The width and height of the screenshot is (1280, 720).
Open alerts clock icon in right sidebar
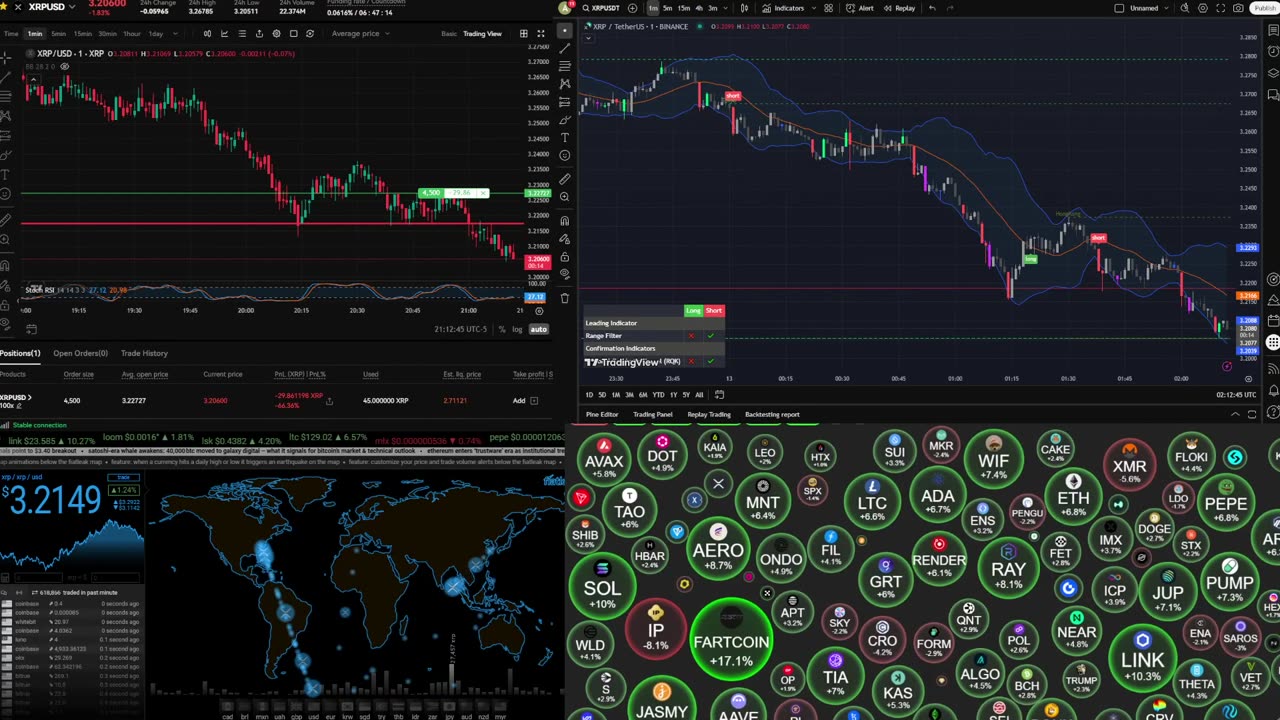click(1273, 52)
